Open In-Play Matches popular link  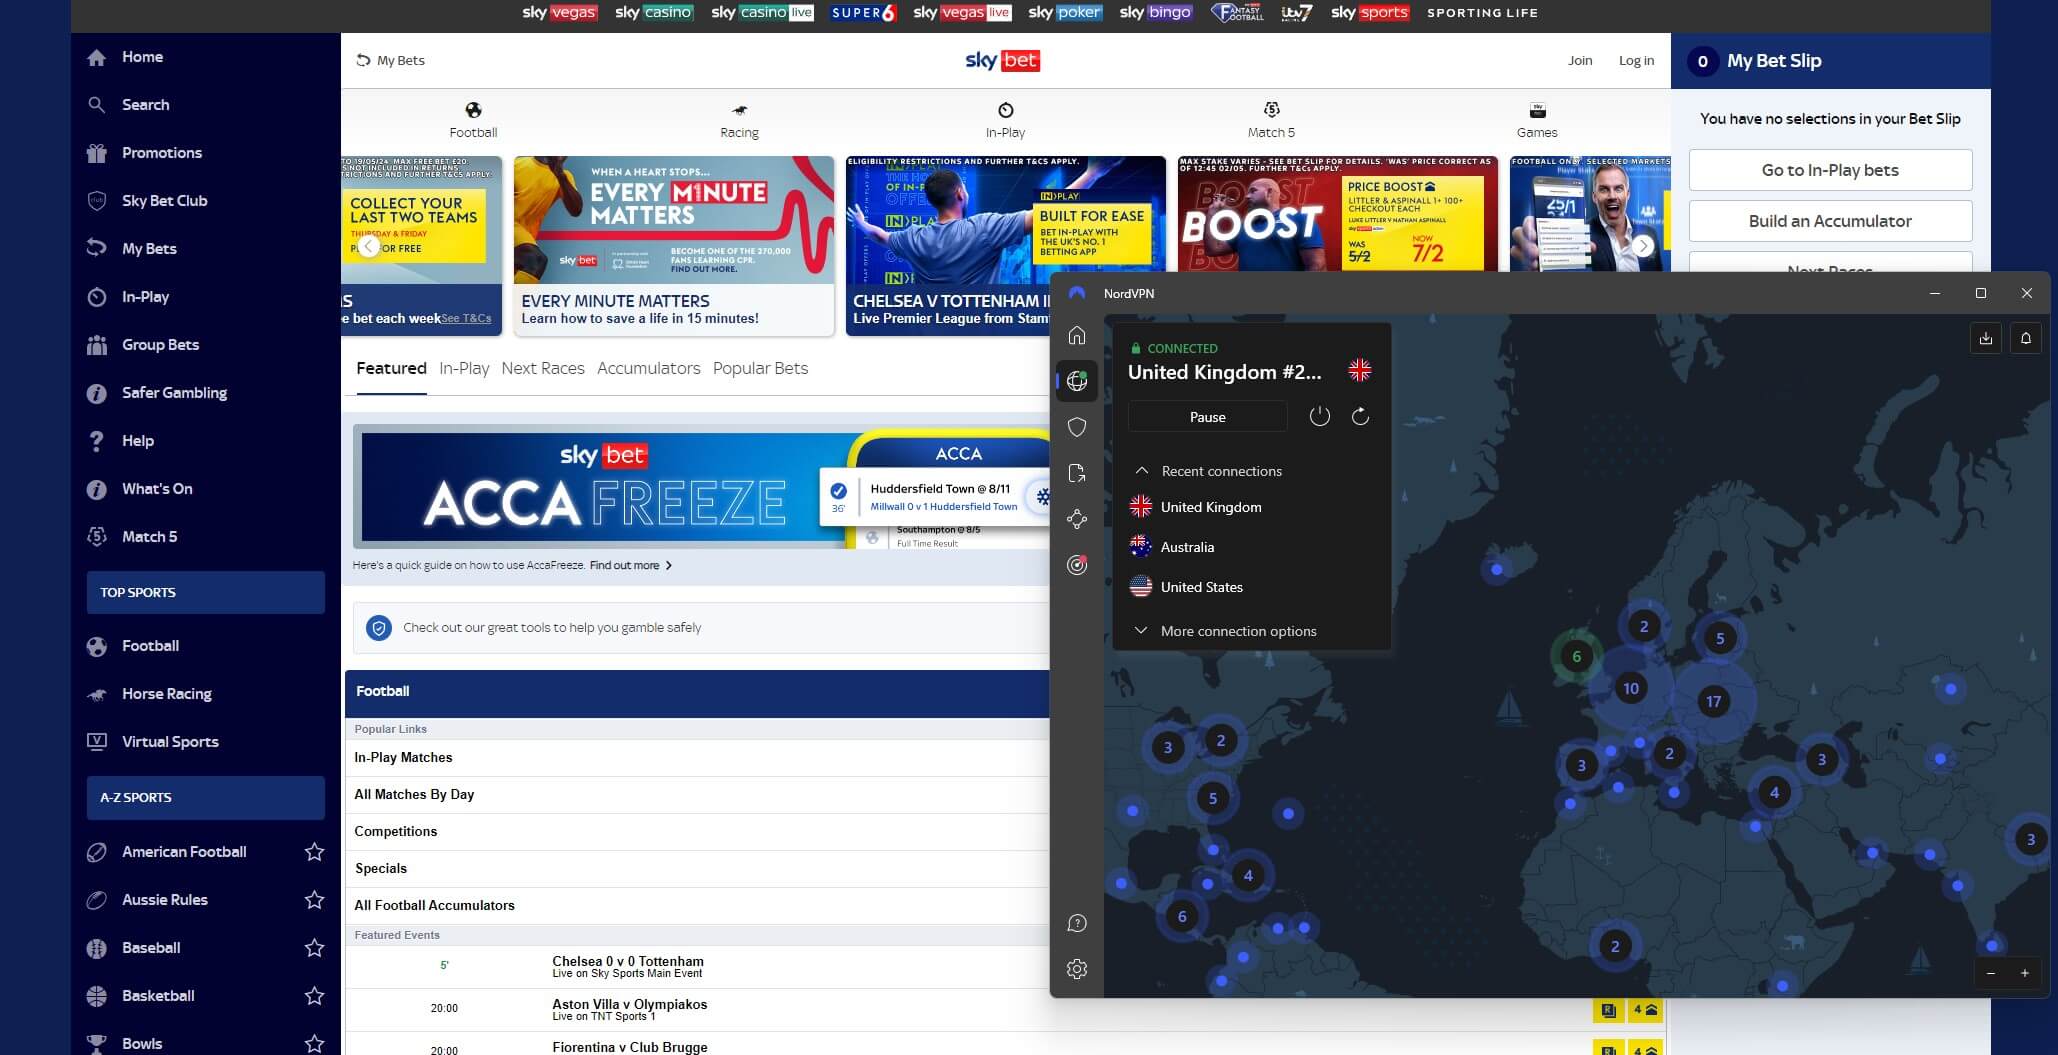pos(403,757)
